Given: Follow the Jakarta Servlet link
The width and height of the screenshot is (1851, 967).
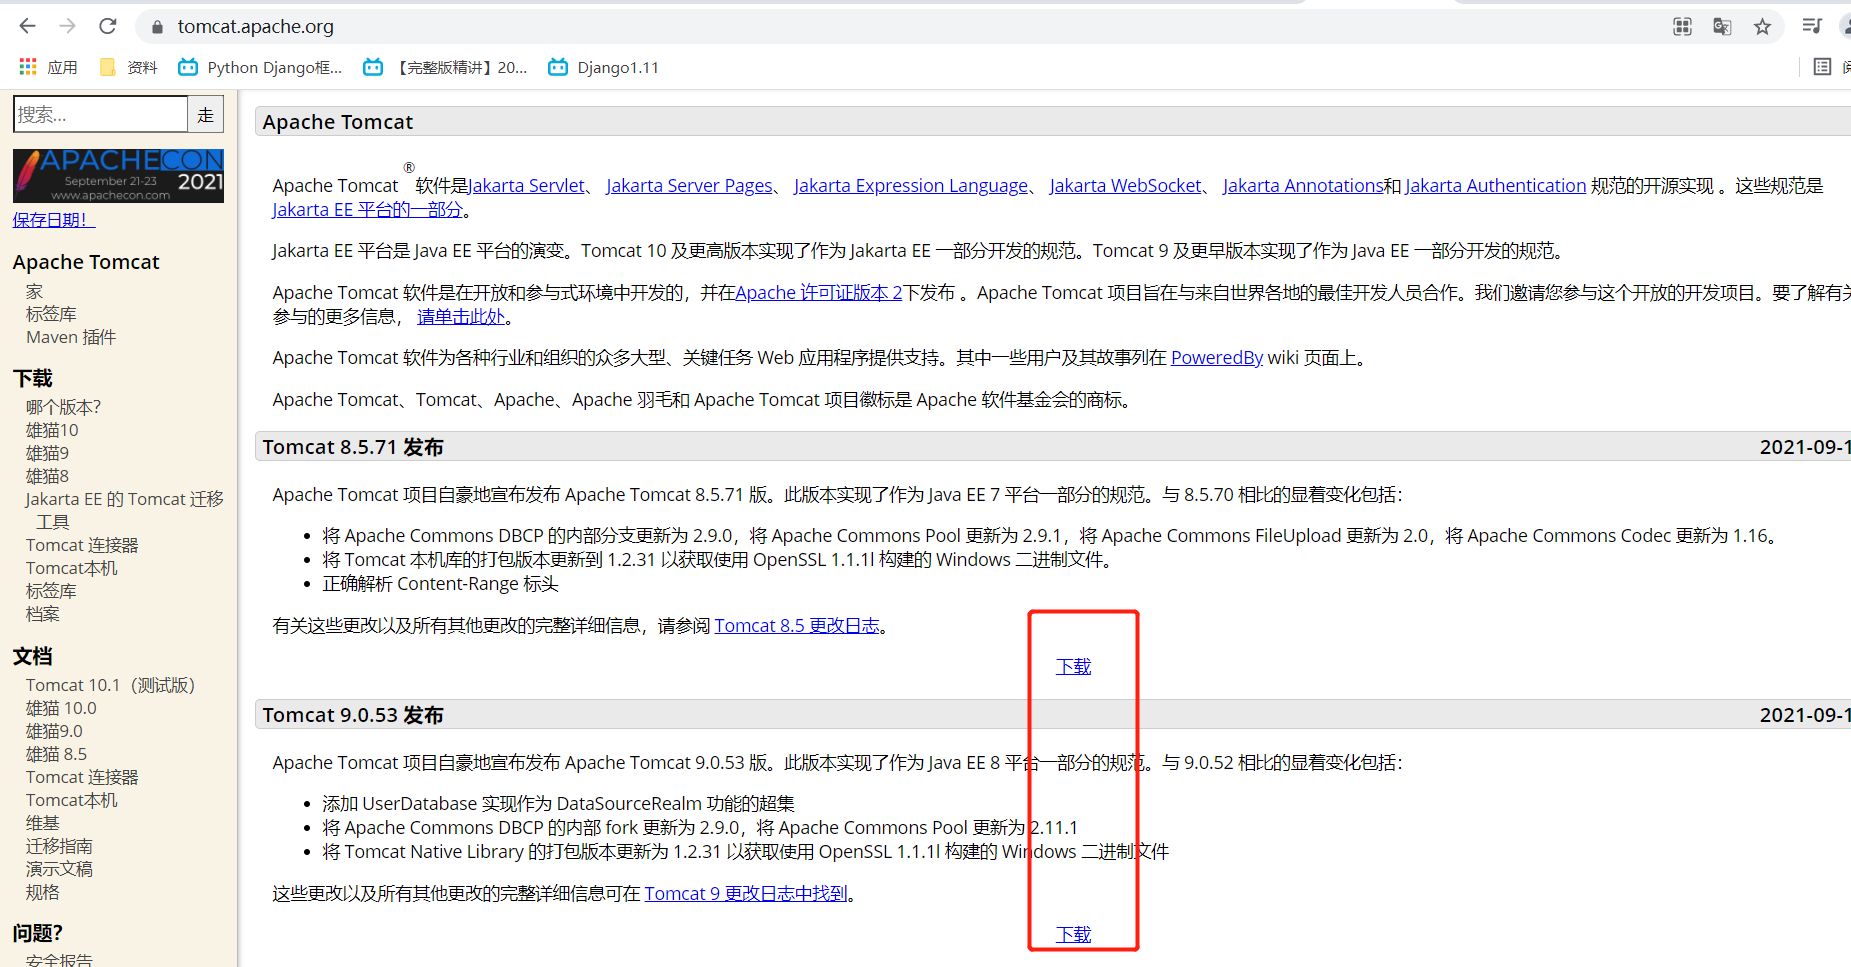Looking at the screenshot, I should [527, 185].
